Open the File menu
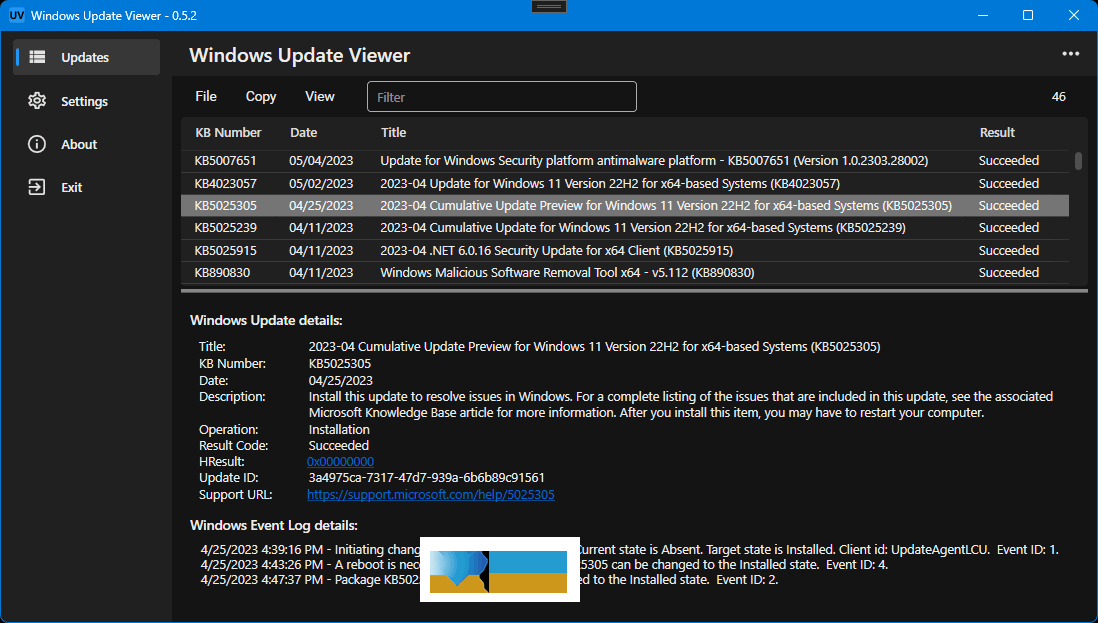Image resolution: width=1098 pixels, height=623 pixels. (206, 97)
